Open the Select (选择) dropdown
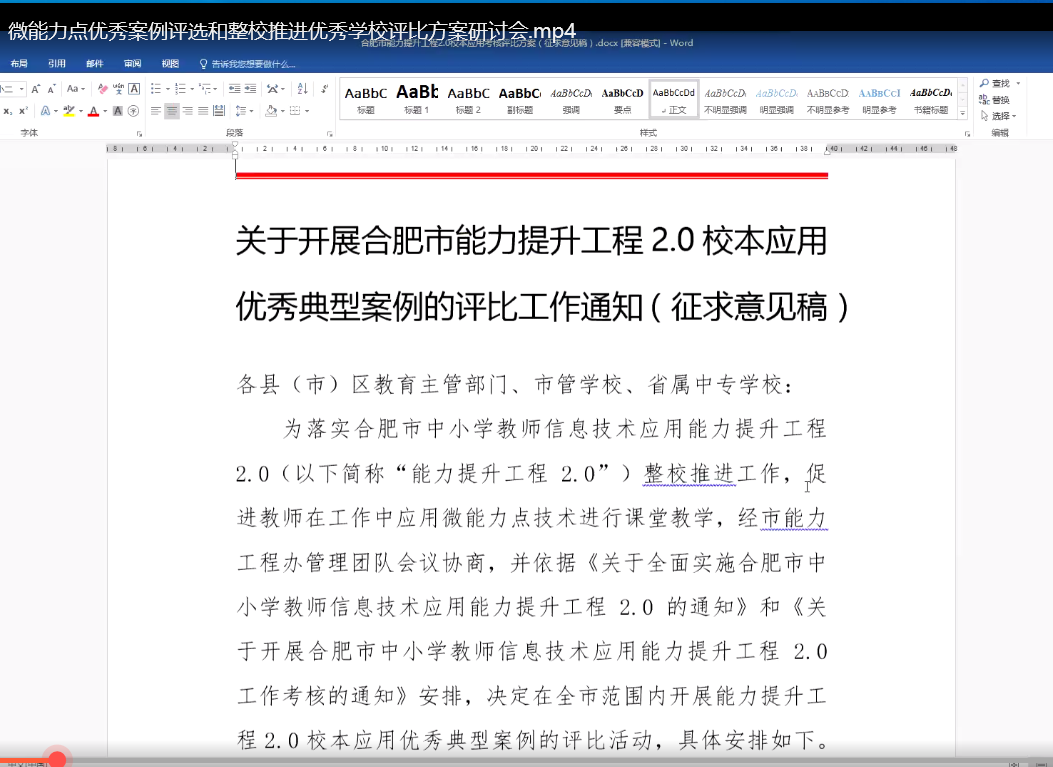 coord(999,116)
